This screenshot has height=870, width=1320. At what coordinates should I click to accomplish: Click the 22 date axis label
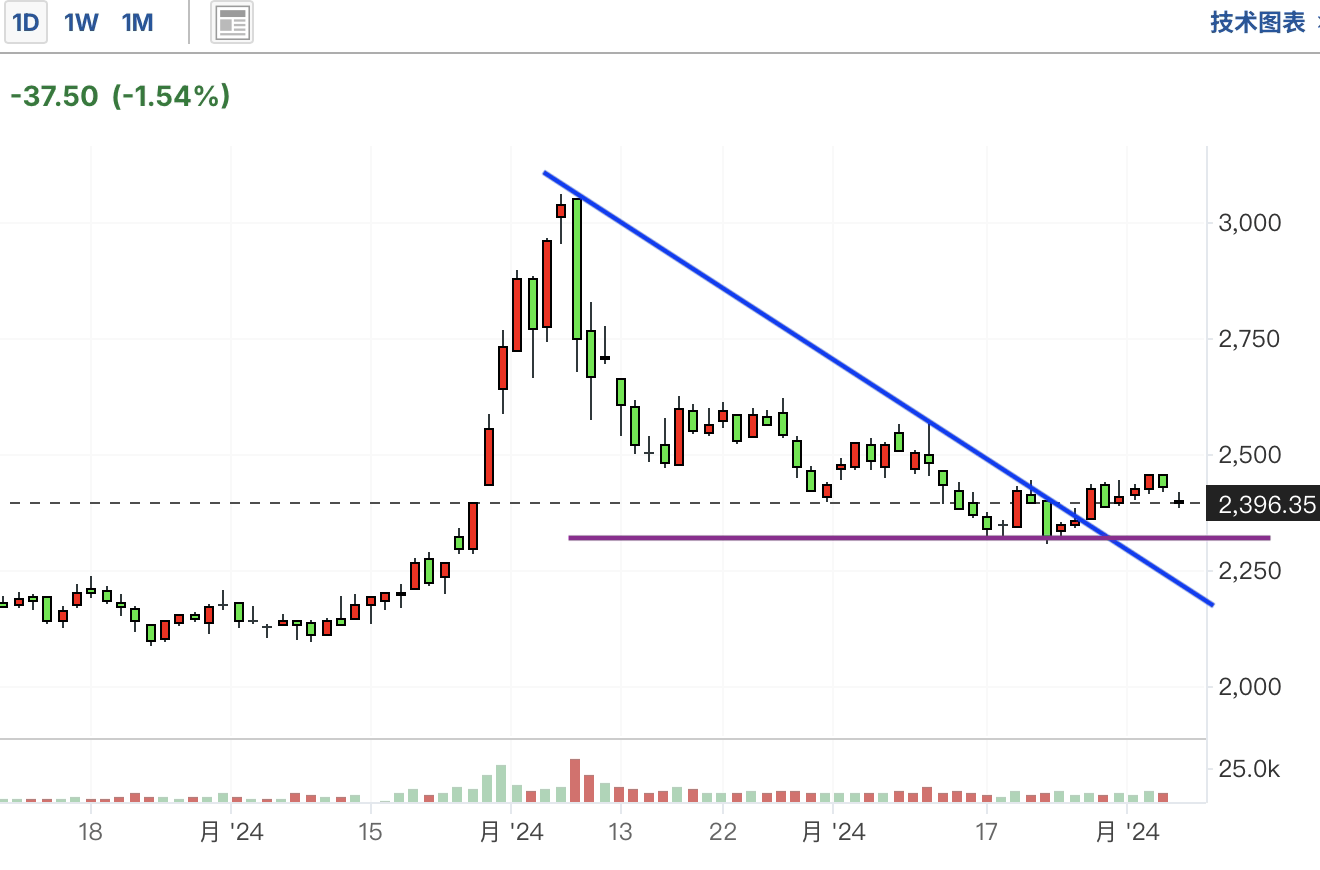click(x=722, y=832)
